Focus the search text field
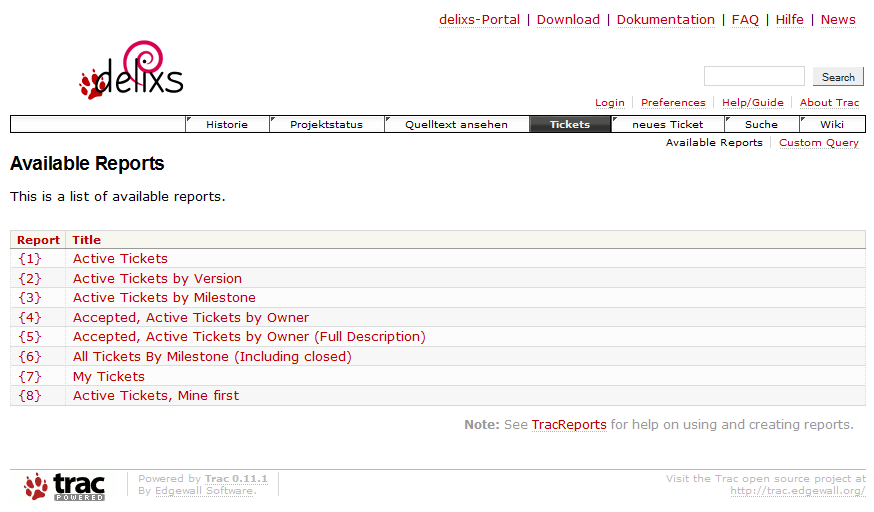 point(753,77)
